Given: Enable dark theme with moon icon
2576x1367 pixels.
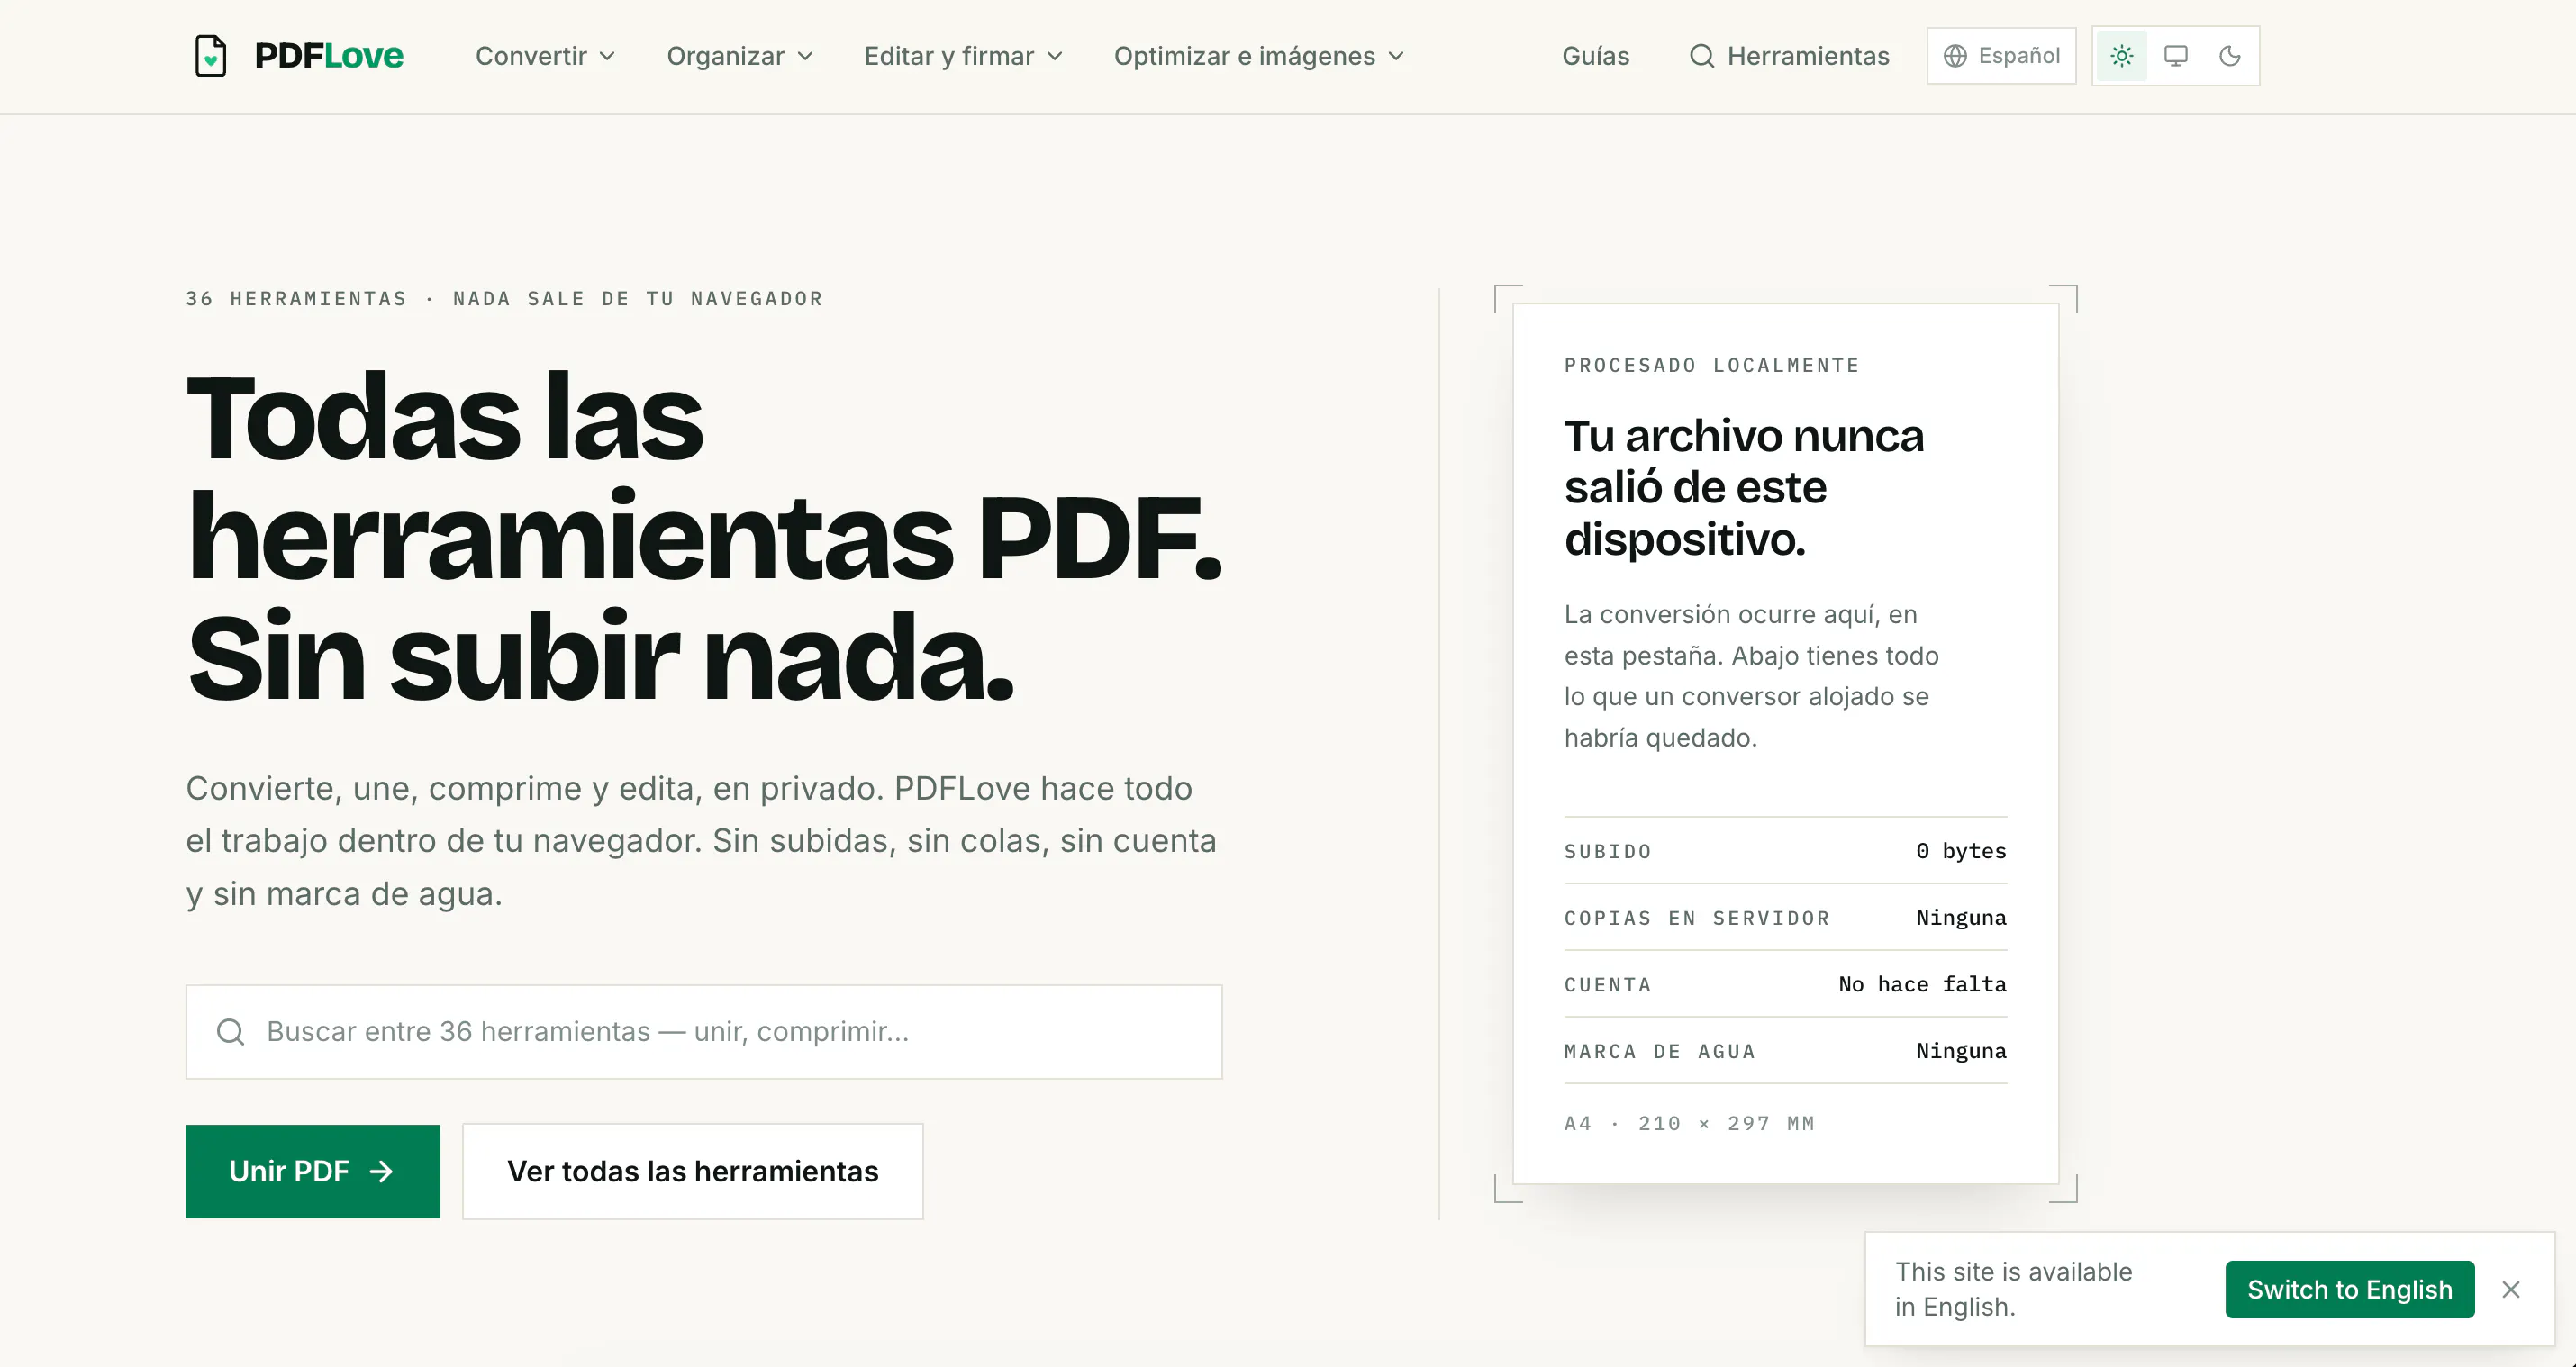Looking at the screenshot, I should (x=2229, y=56).
